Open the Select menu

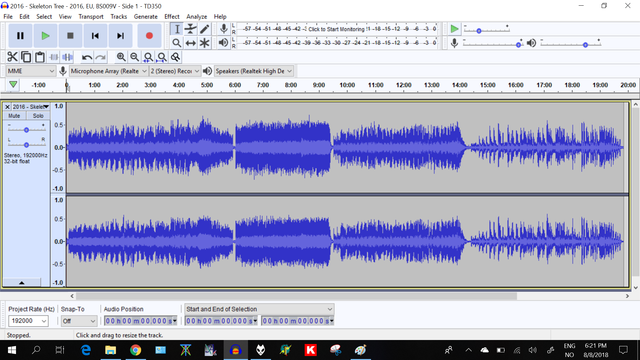(44, 17)
